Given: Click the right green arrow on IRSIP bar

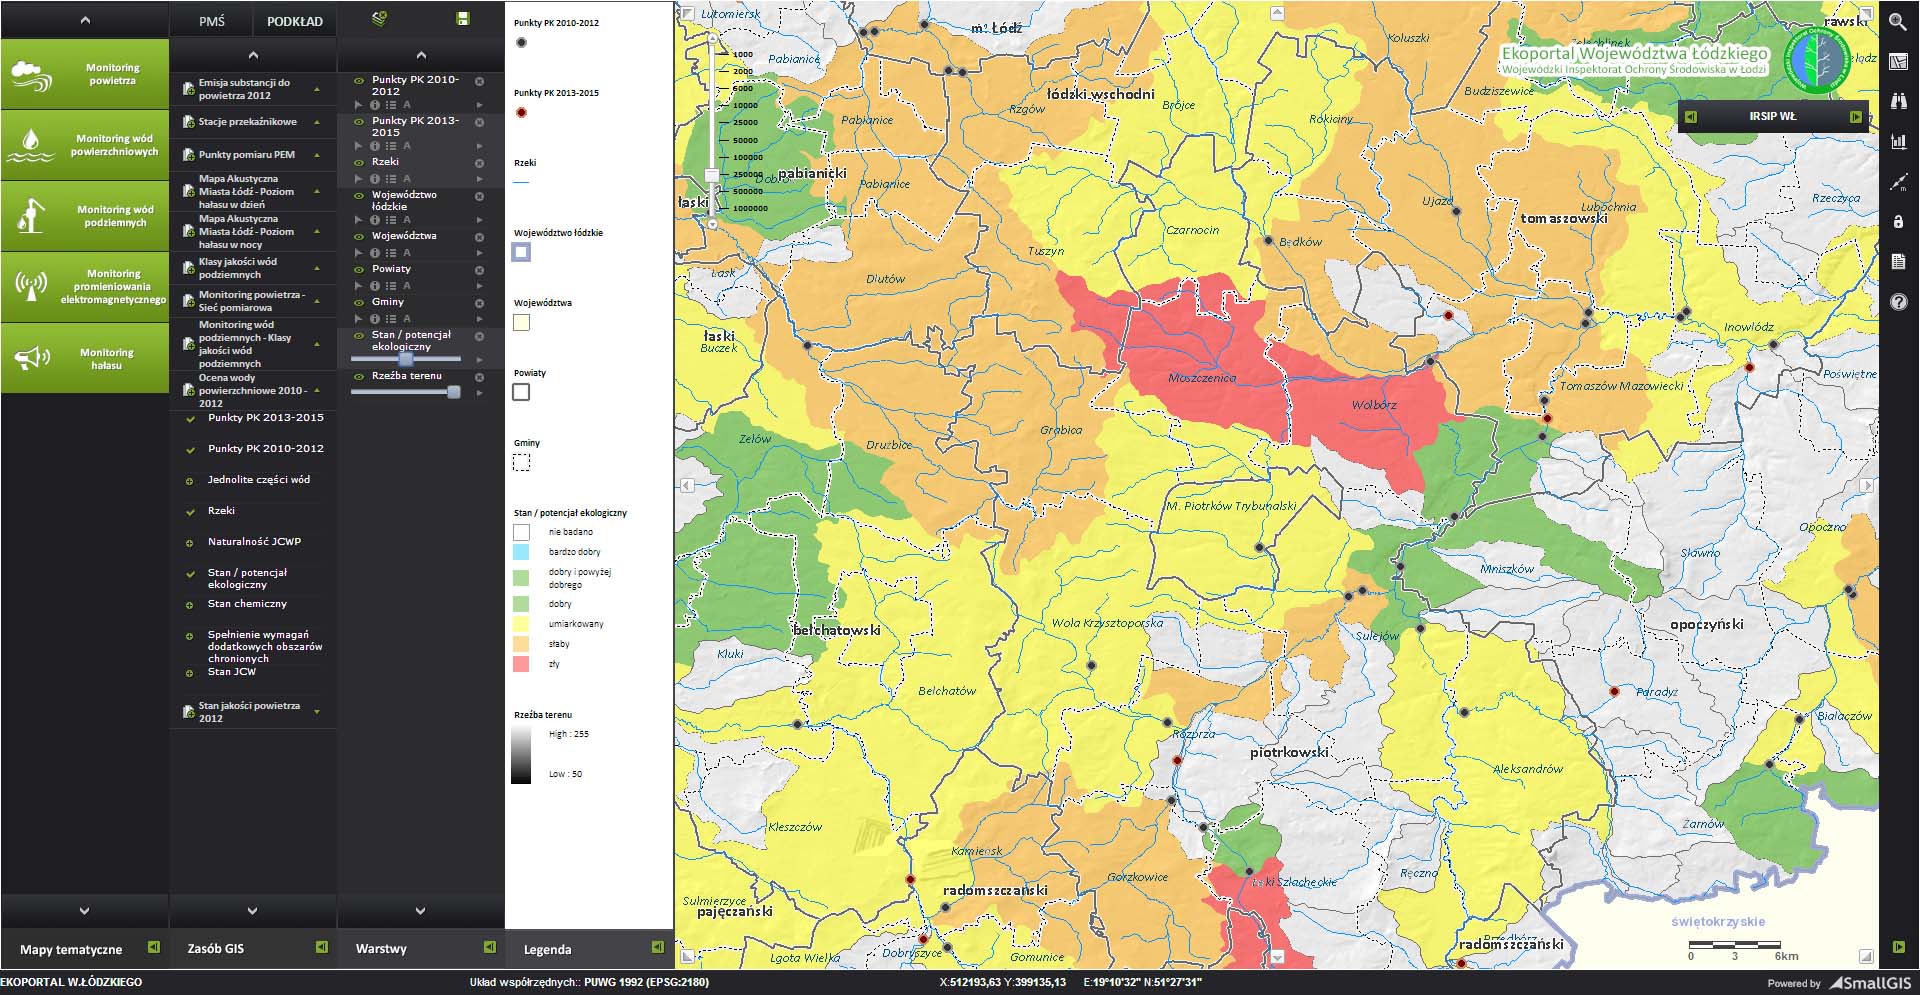Looking at the screenshot, I should pos(1856,117).
